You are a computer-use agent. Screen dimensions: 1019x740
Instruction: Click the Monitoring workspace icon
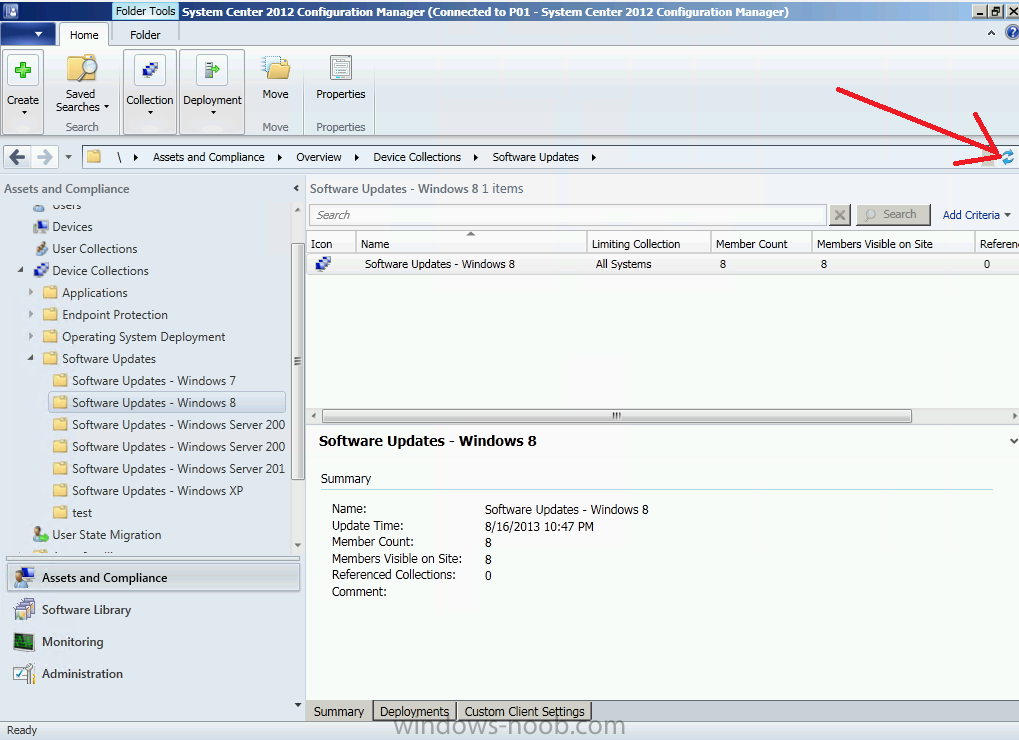coord(24,642)
